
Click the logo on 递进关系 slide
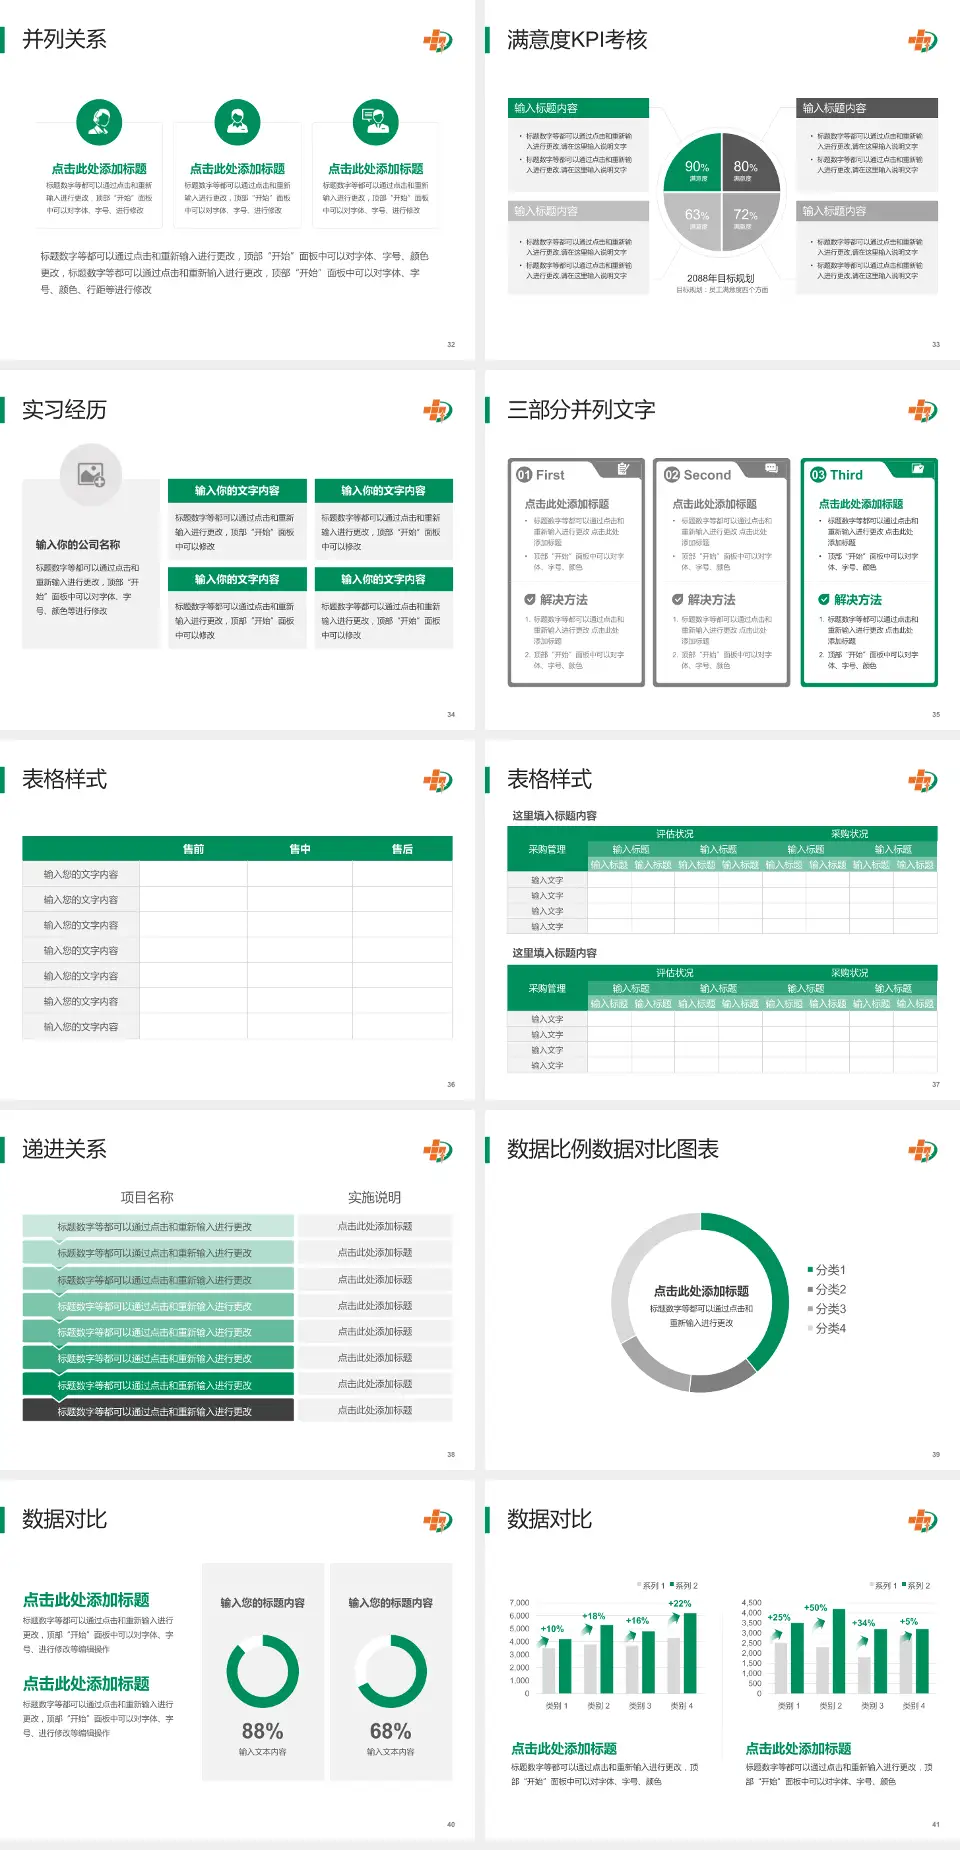click(437, 1151)
